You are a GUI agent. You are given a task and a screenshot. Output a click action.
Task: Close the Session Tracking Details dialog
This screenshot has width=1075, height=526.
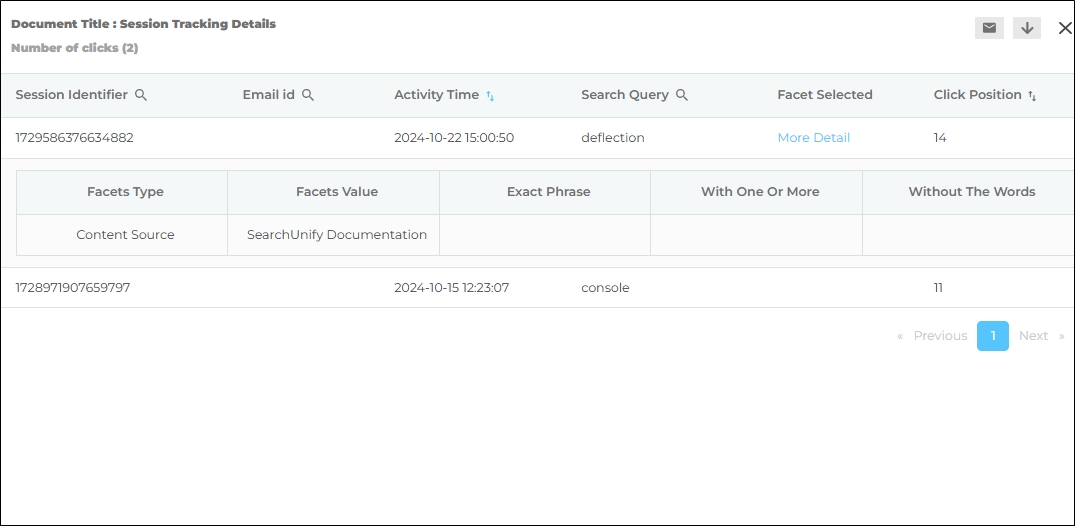[1064, 28]
